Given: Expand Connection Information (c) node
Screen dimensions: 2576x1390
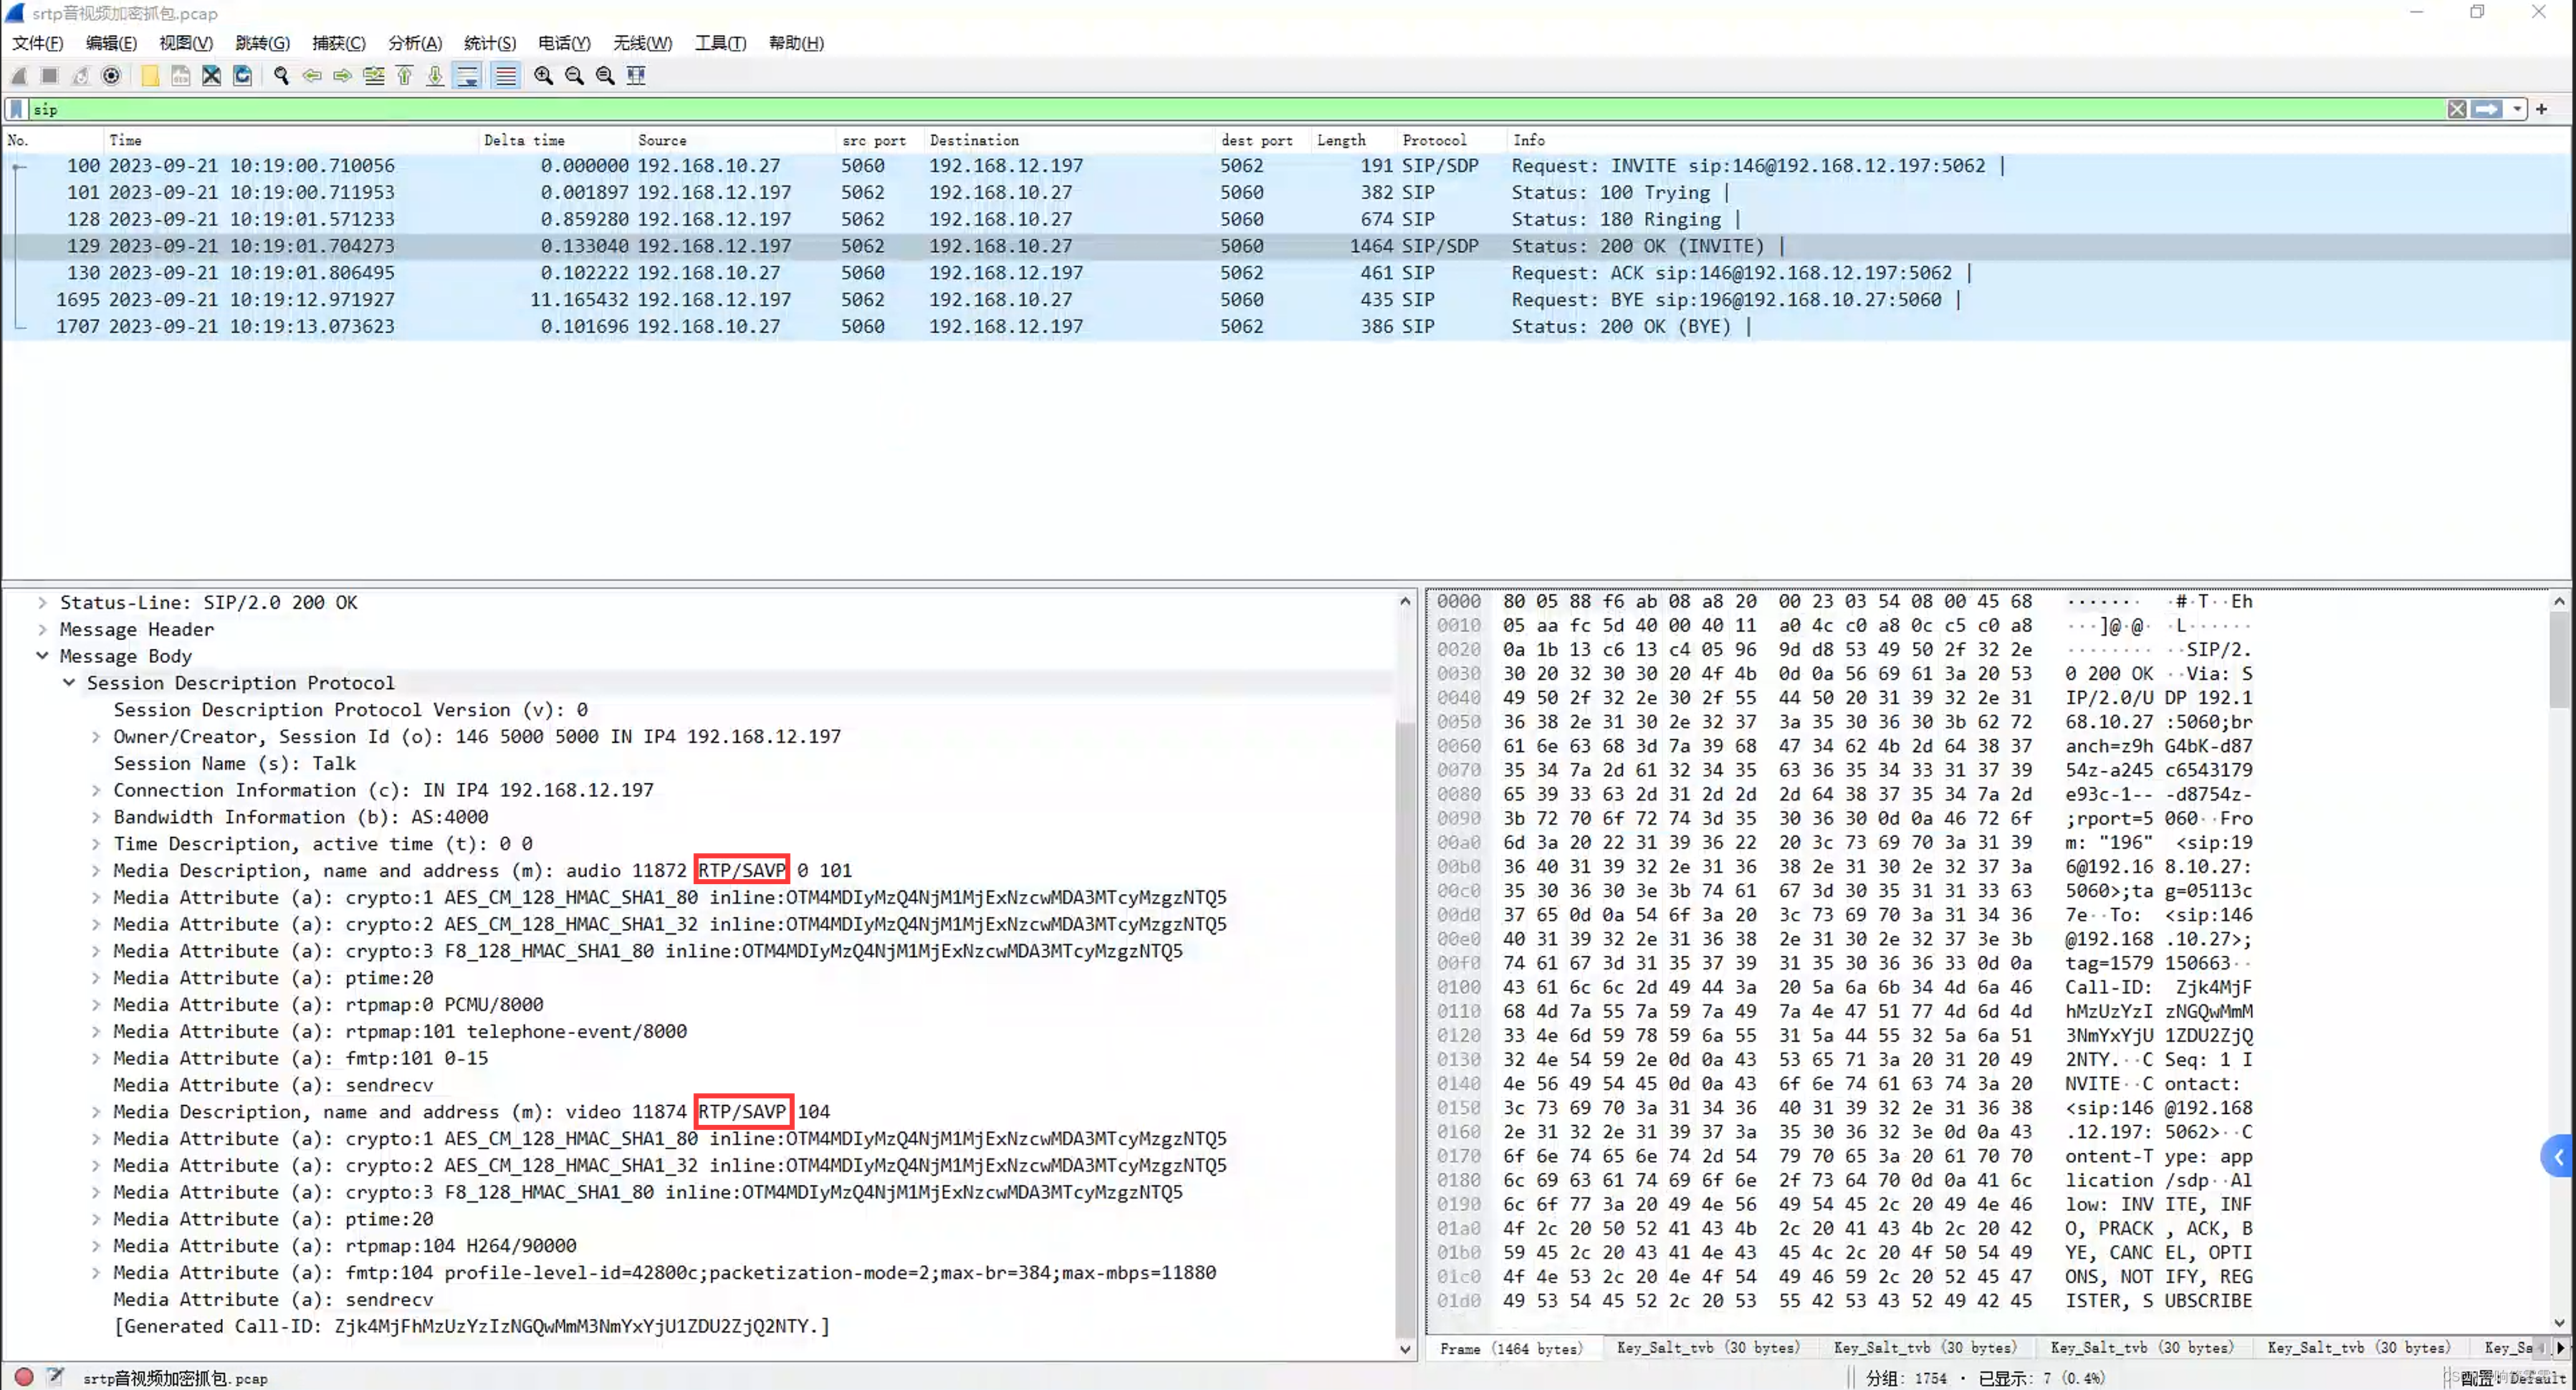Looking at the screenshot, I should 96,790.
